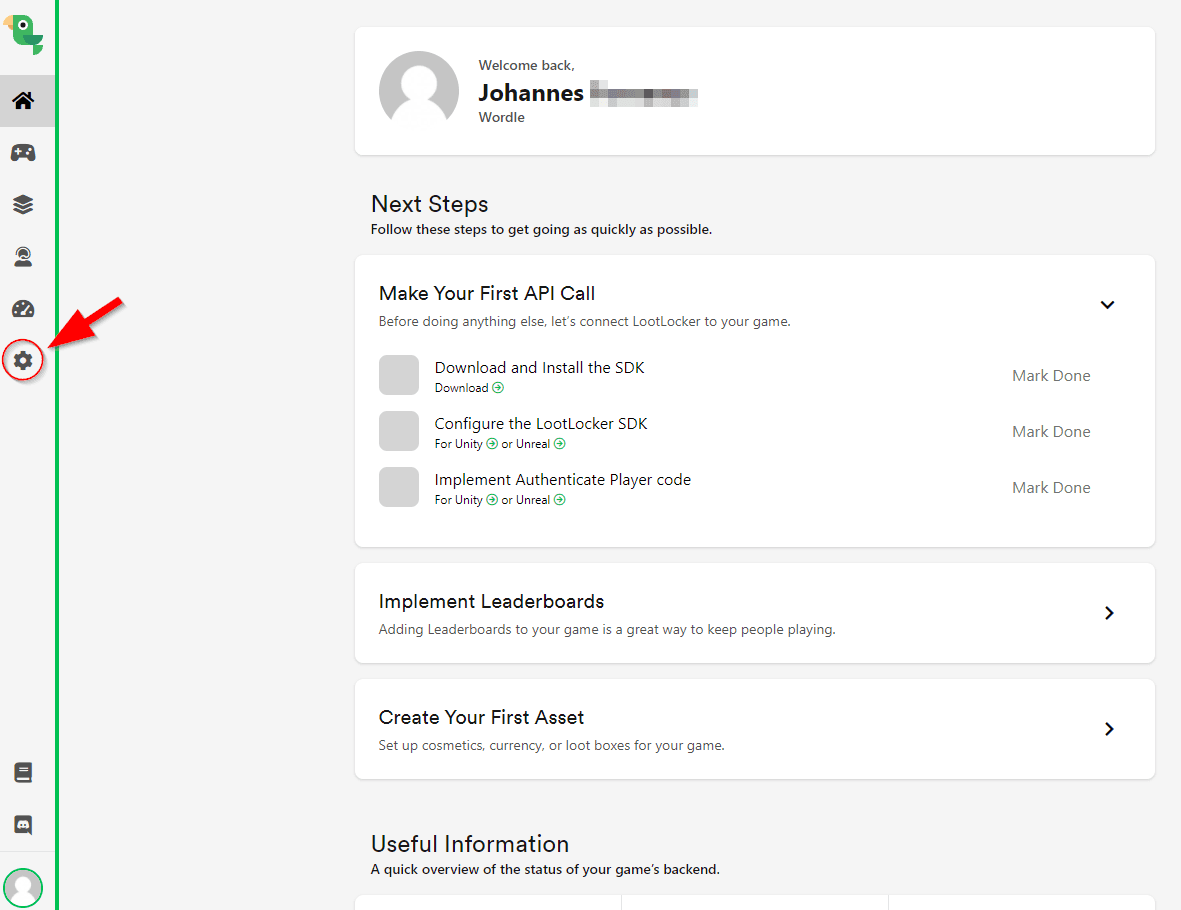Screen dimensions: 1181x910
Task: Open the player headset sidebar icon
Action: [x=23, y=258]
